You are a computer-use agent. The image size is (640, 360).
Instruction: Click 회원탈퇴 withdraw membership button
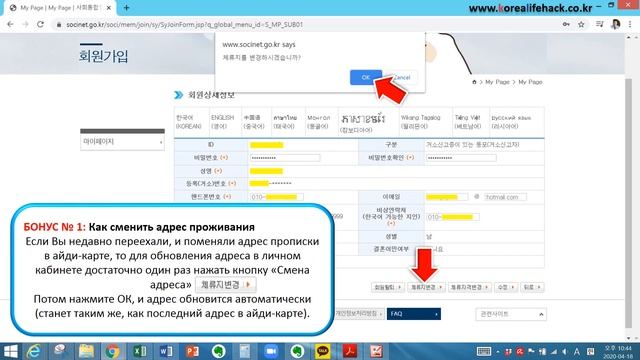click(388, 287)
